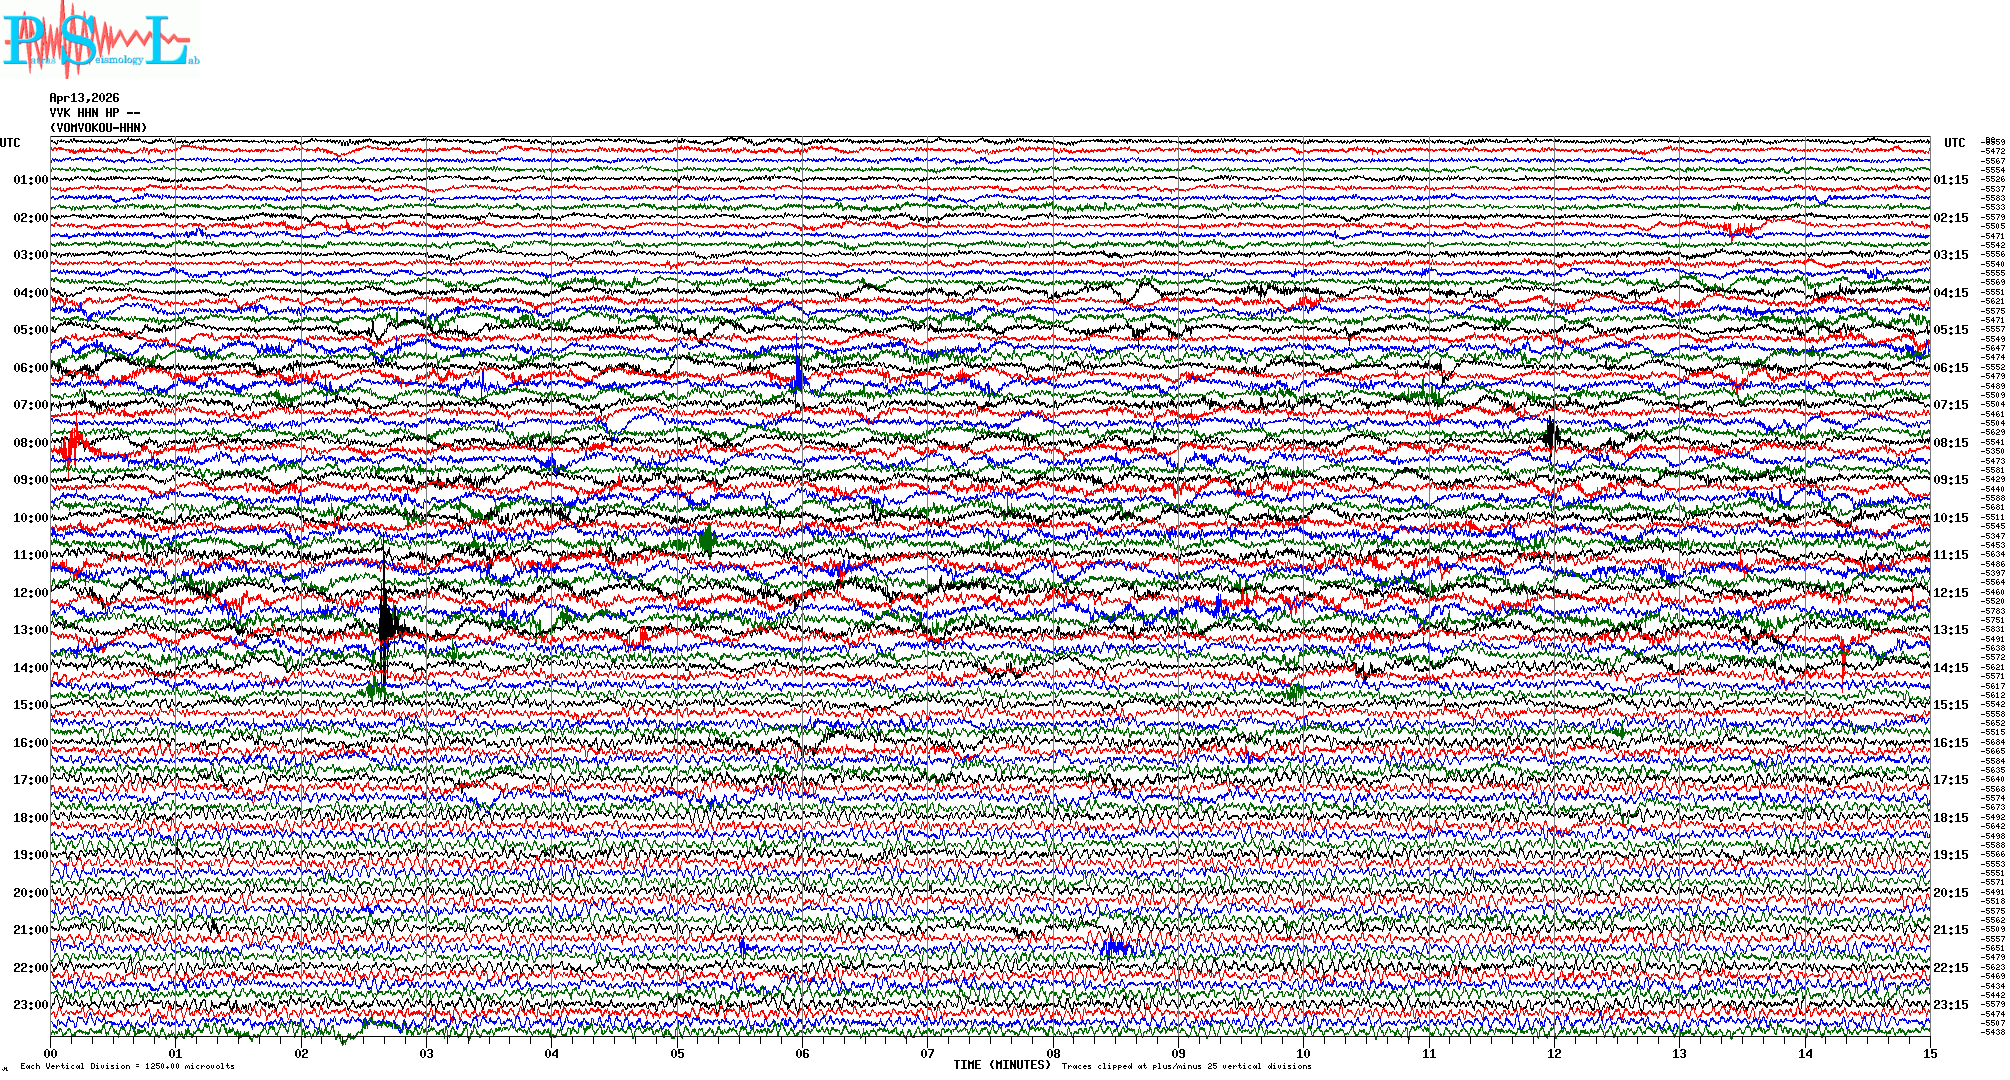2010x1080 pixels.
Task: Click the 07 minute tick on bottom axis
Action: pyautogui.click(x=927, y=1053)
